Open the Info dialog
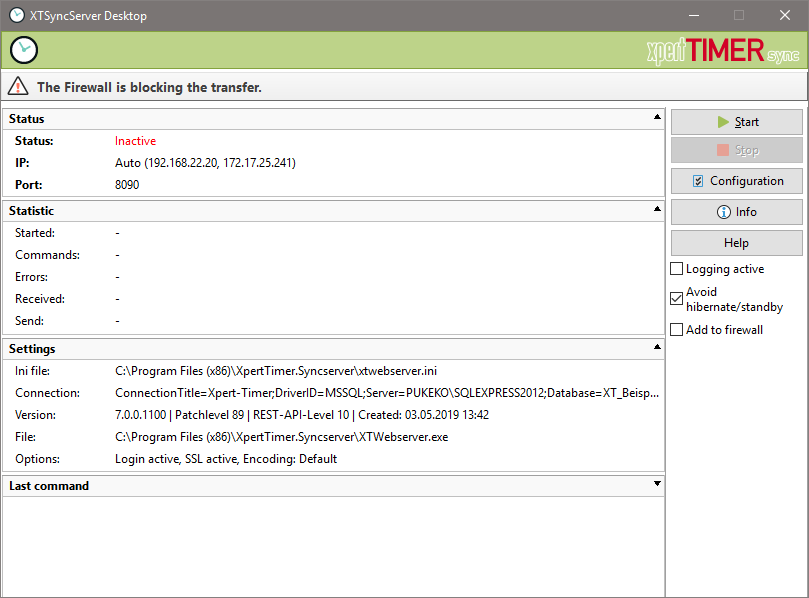 coord(736,212)
